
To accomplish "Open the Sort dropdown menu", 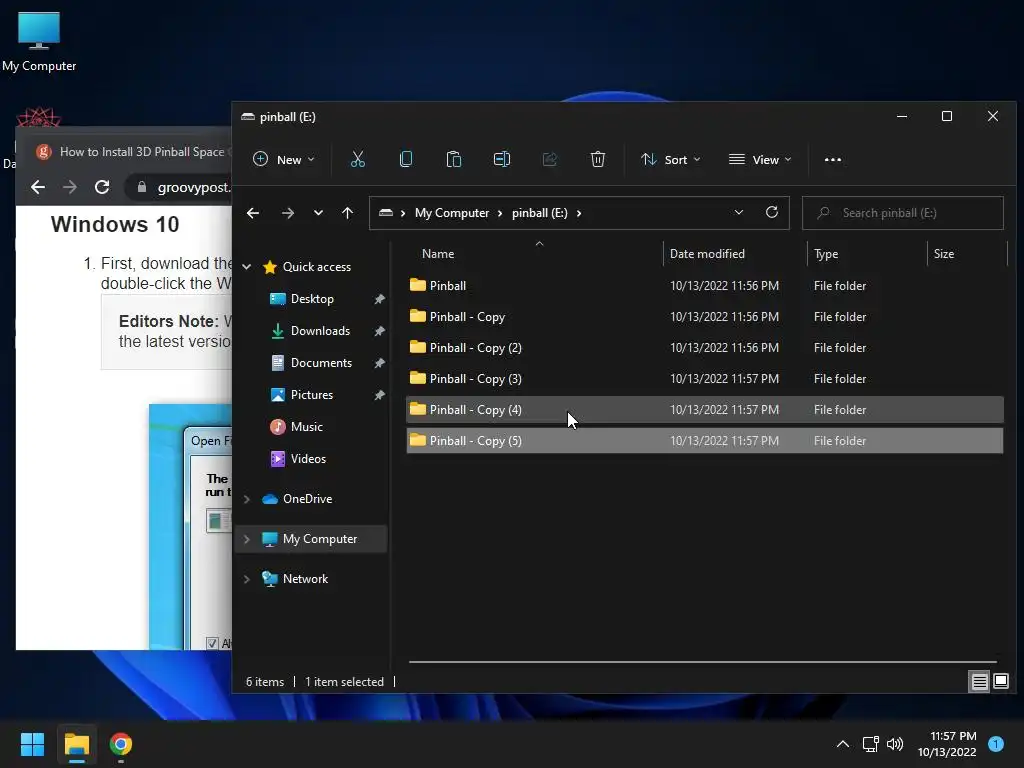I will pos(671,159).
